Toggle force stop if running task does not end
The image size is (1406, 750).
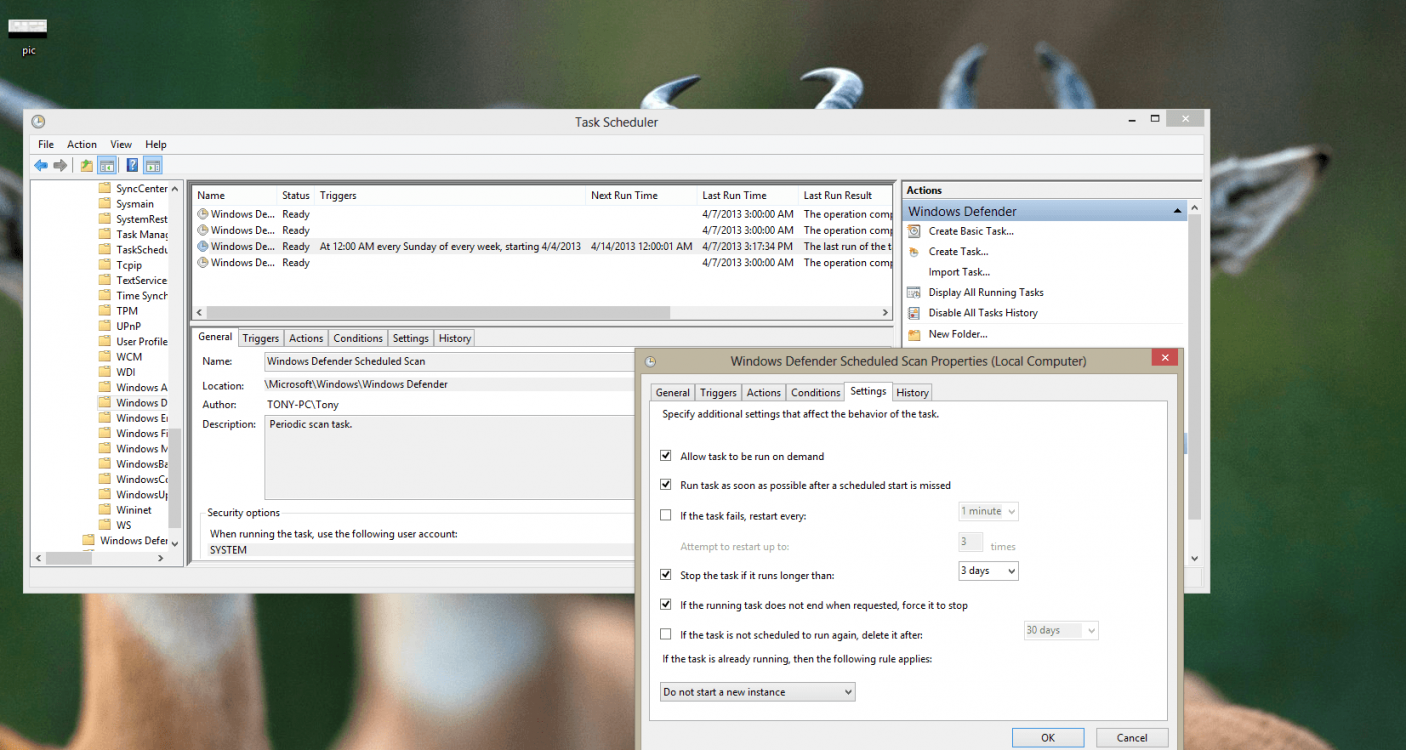tap(666, 605)
